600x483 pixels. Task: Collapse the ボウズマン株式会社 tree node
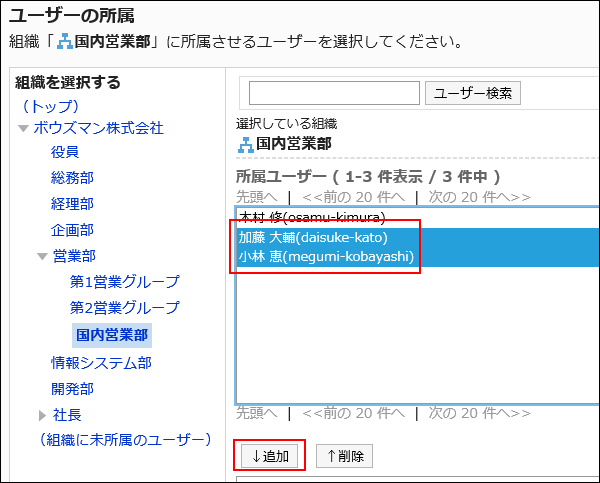23,128
